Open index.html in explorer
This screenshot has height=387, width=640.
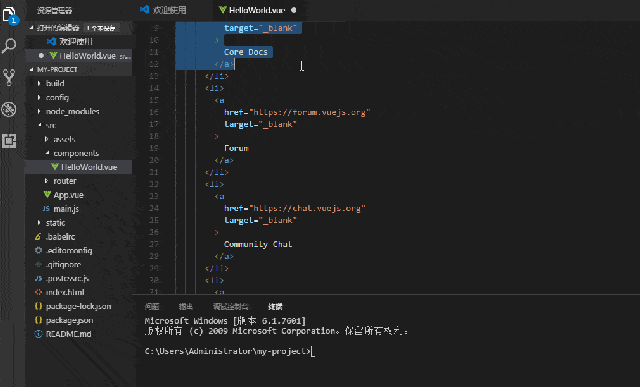pos(65,292)
